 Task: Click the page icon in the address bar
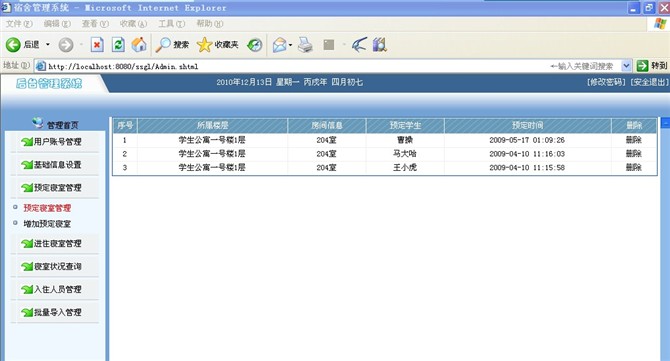[41, 66]
